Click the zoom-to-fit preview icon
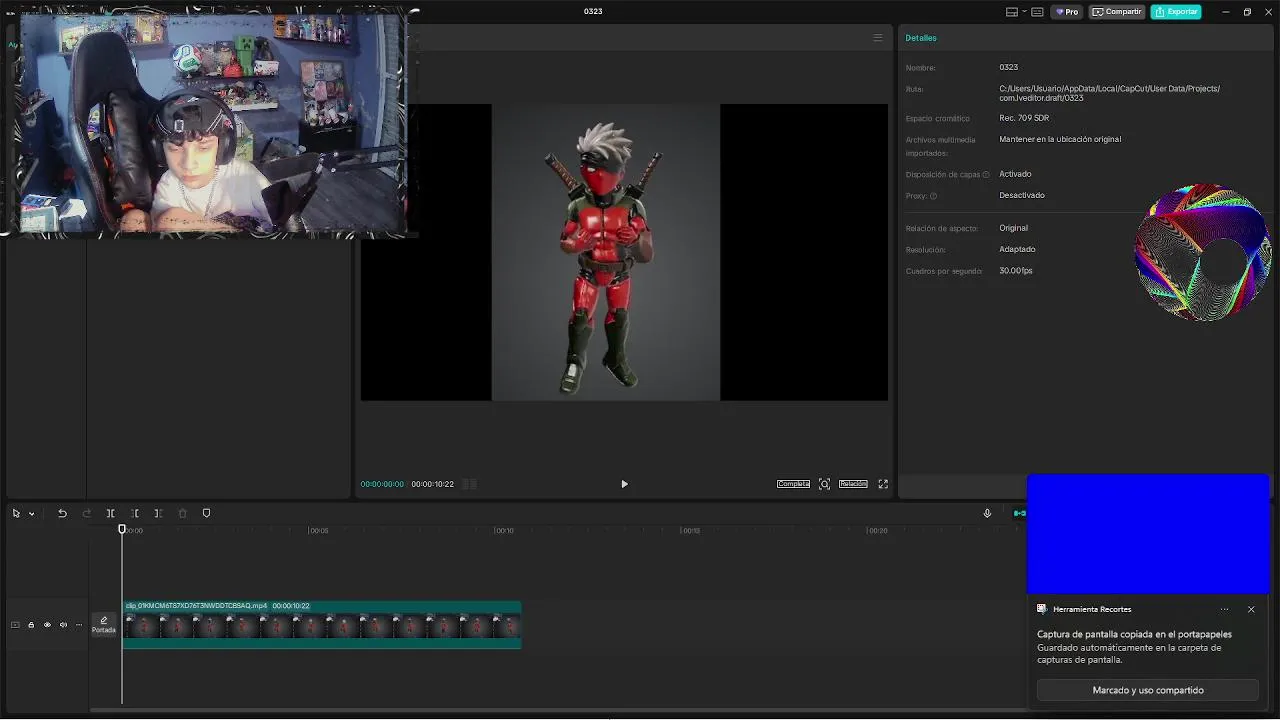 pos(824,484)
